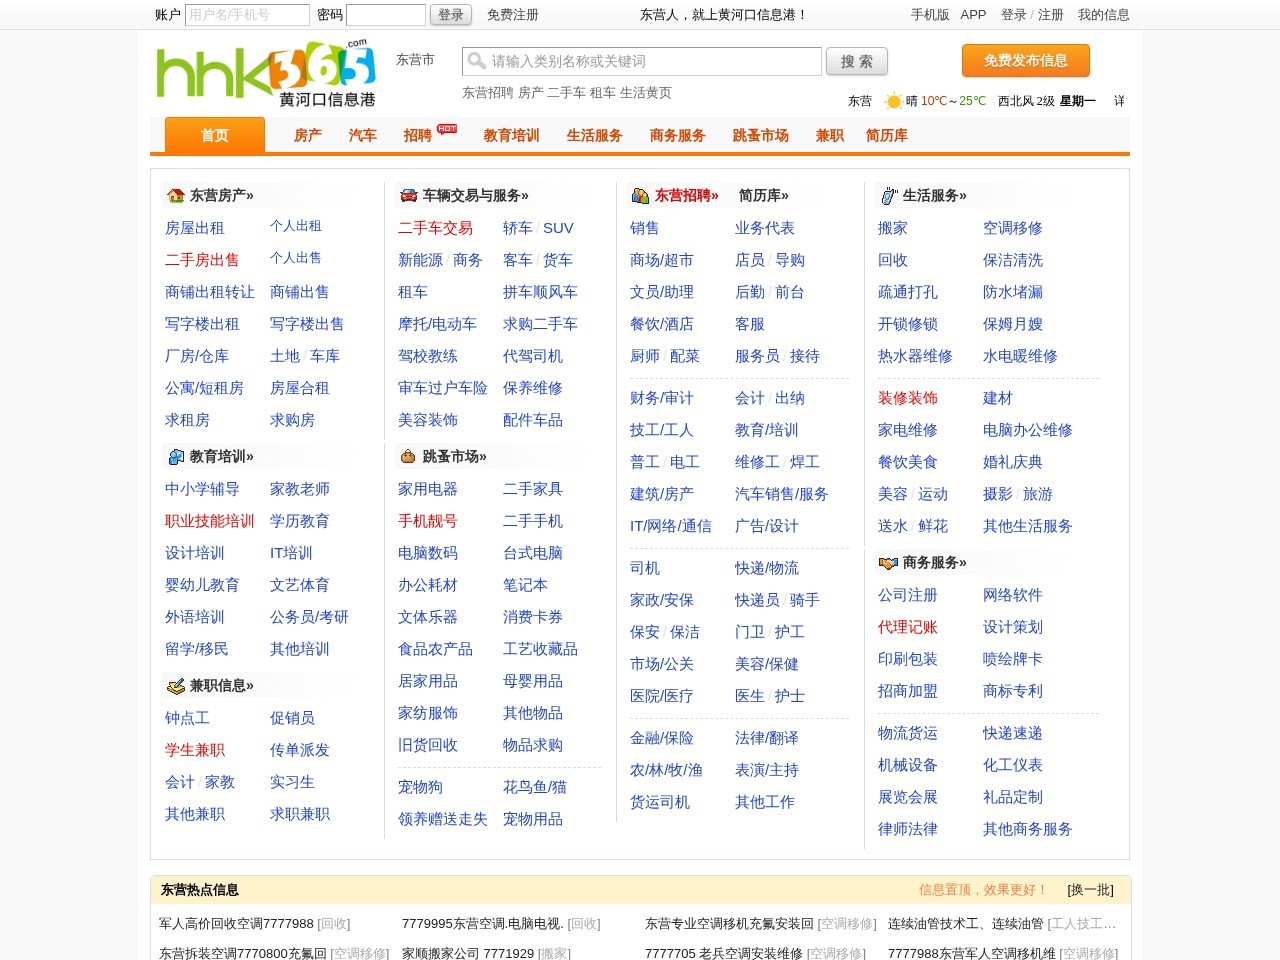
Task: Open the 驾校教练 category
Action: 428,356
